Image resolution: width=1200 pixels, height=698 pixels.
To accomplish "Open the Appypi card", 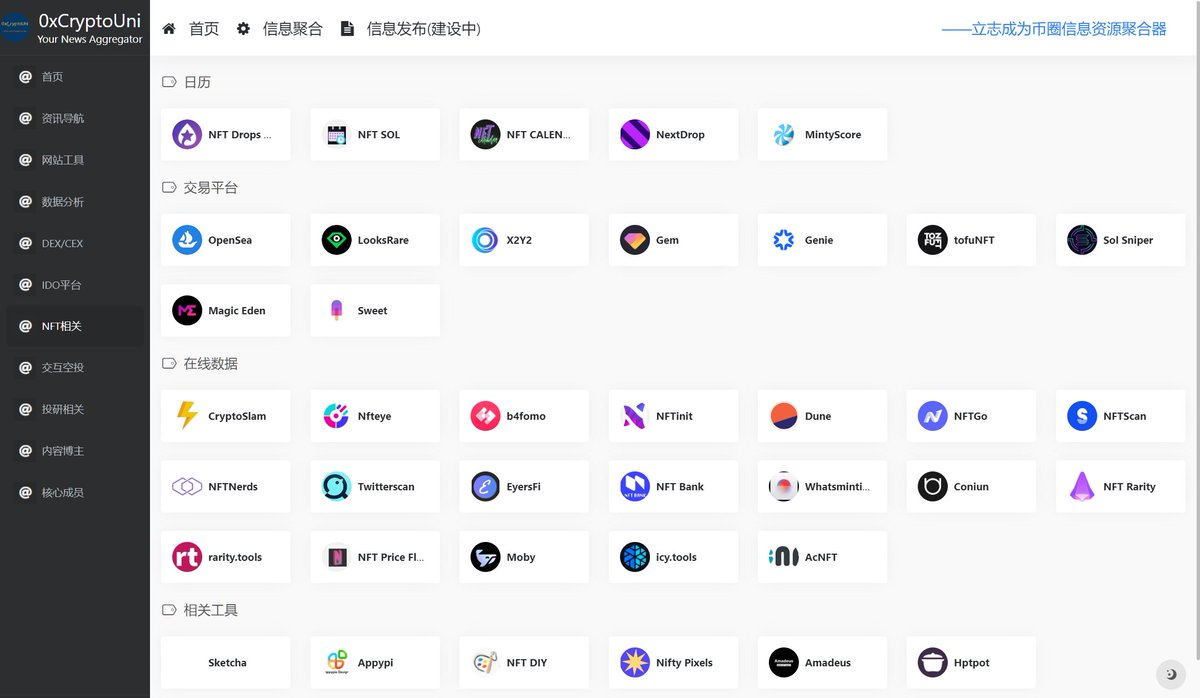I will [x=375, y=663].
